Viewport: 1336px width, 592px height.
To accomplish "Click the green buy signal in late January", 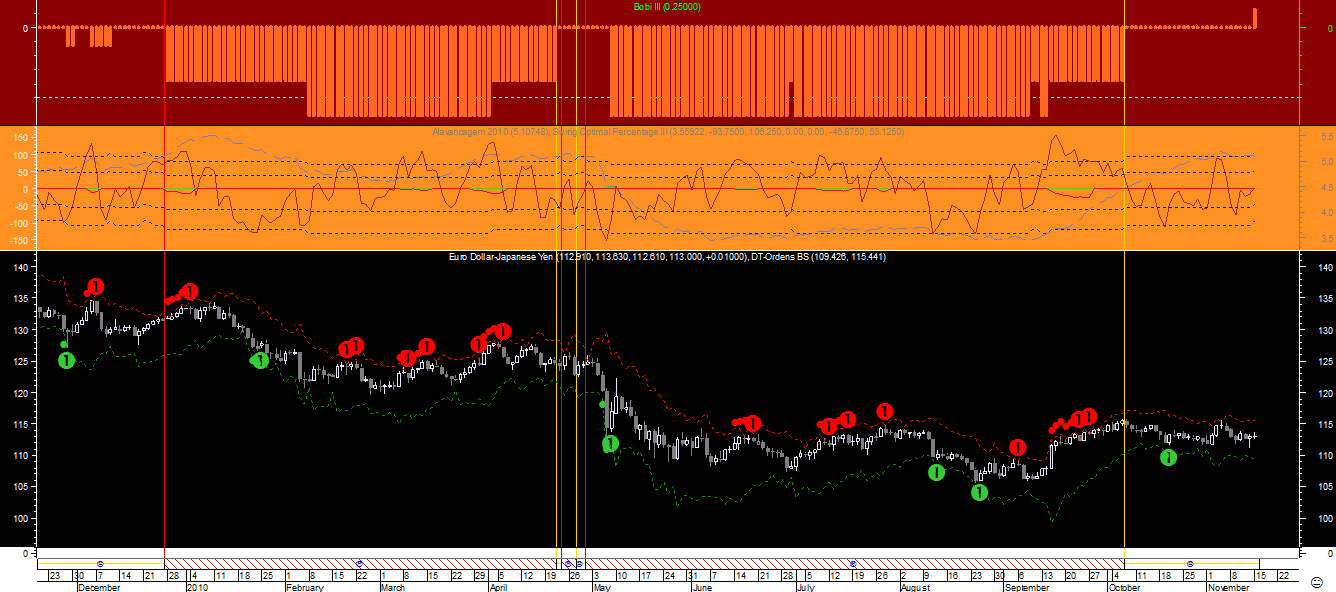I will coord(260,360).
